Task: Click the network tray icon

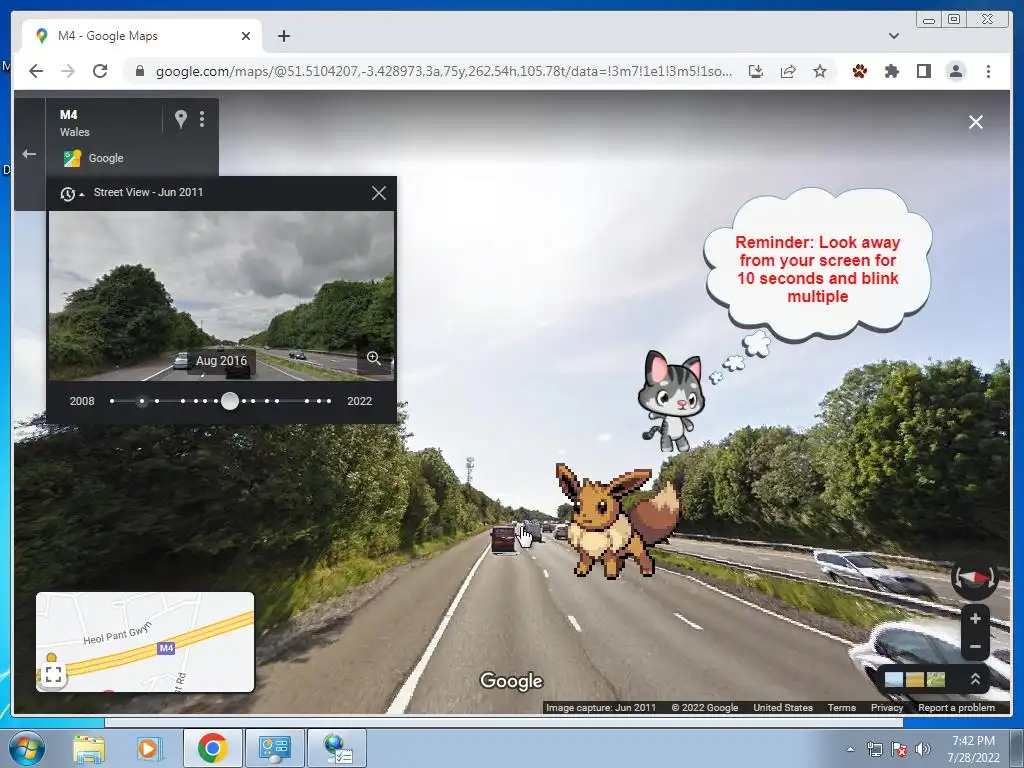Action: coord(874,749)
